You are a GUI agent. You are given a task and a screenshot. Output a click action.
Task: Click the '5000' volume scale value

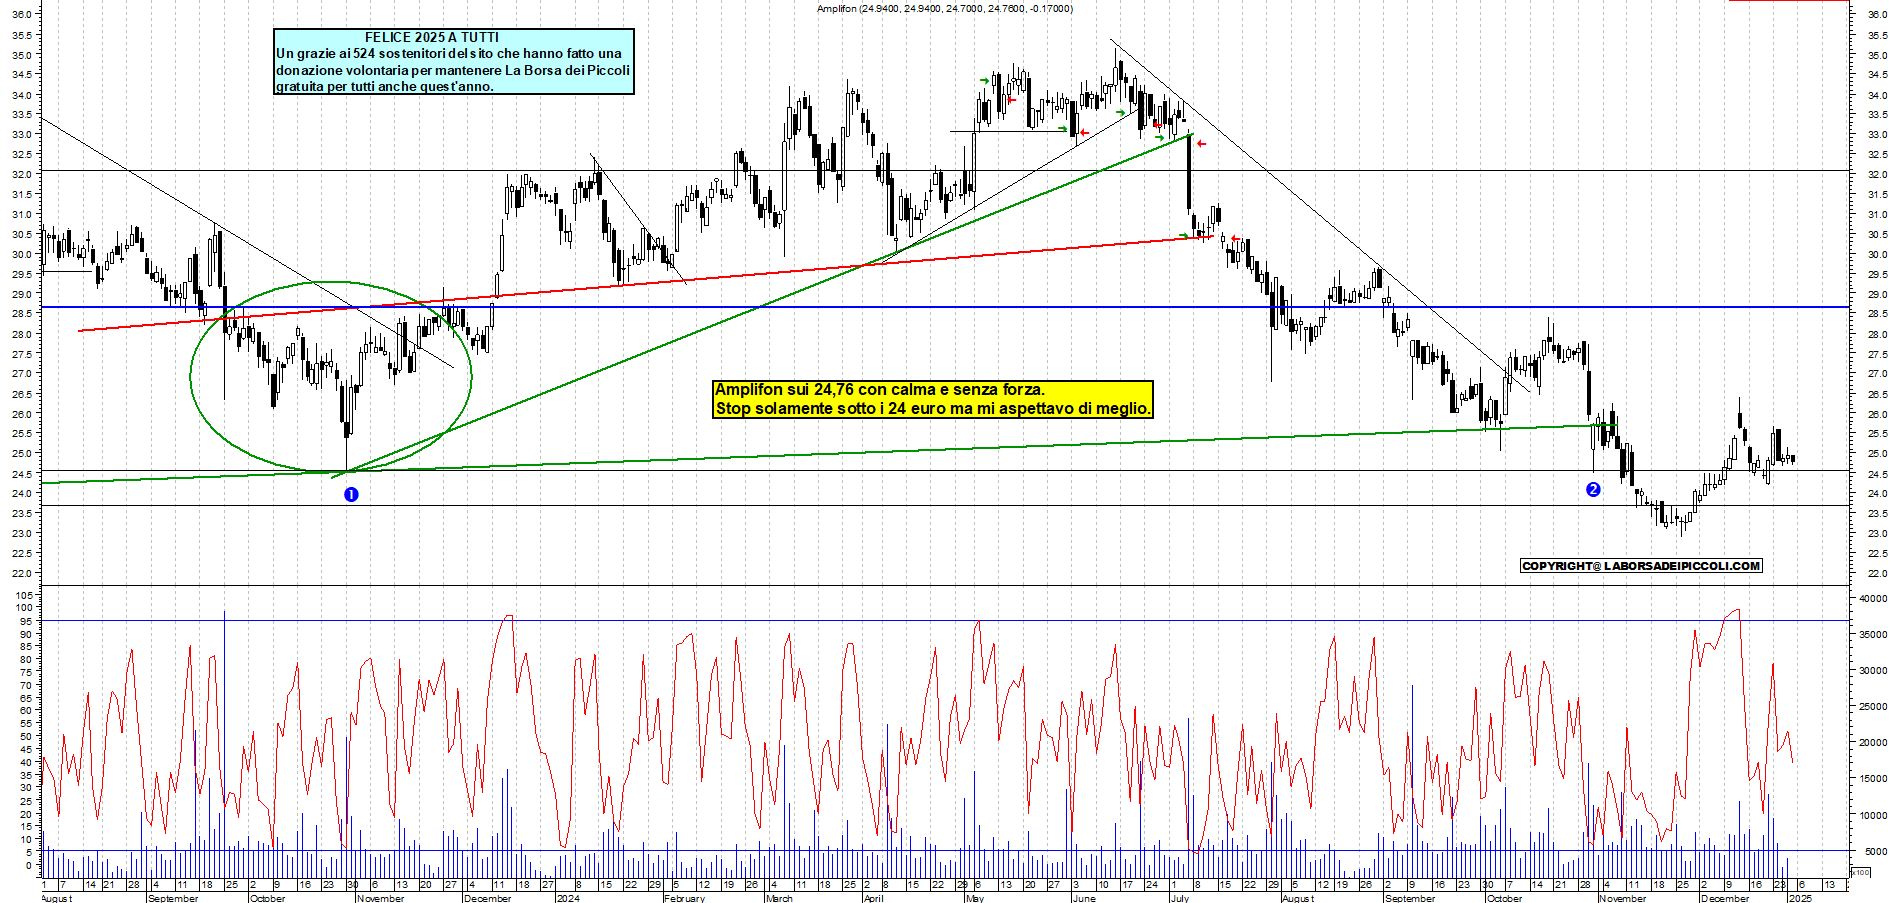pyautogui.click(x=1875, y=852)
